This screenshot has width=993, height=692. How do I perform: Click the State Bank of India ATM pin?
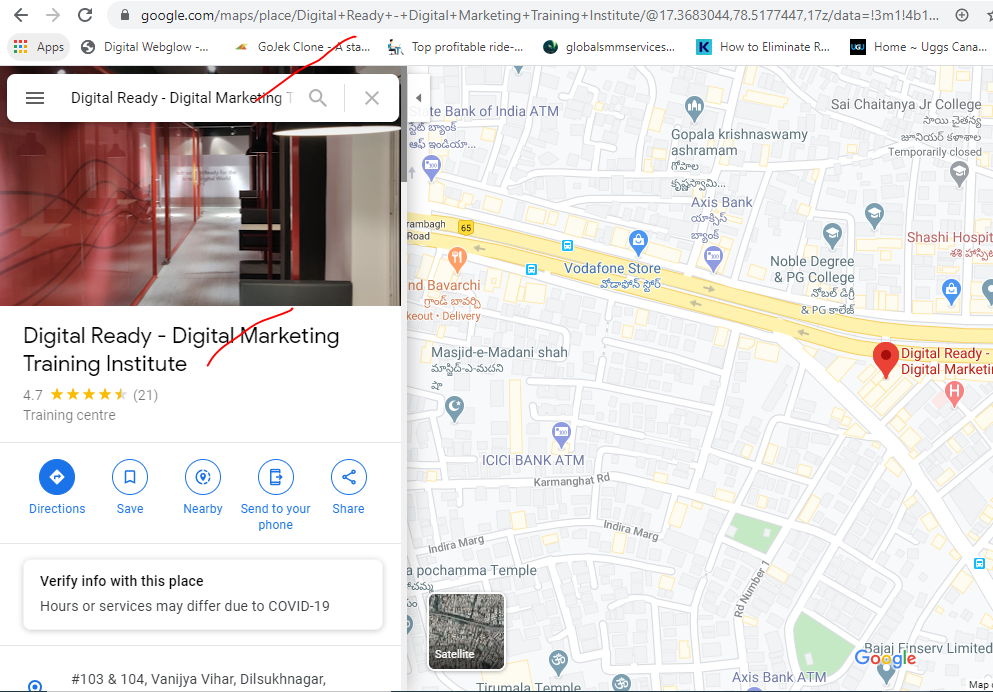point(432,169)
